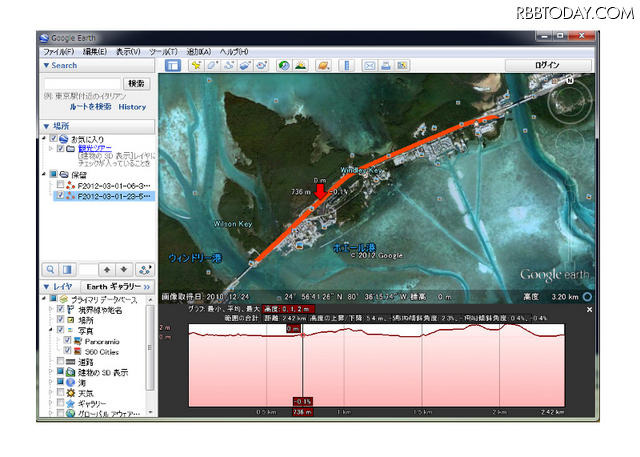
Task: Open the 追加(A) menu
Action: [x=199, y=52]
